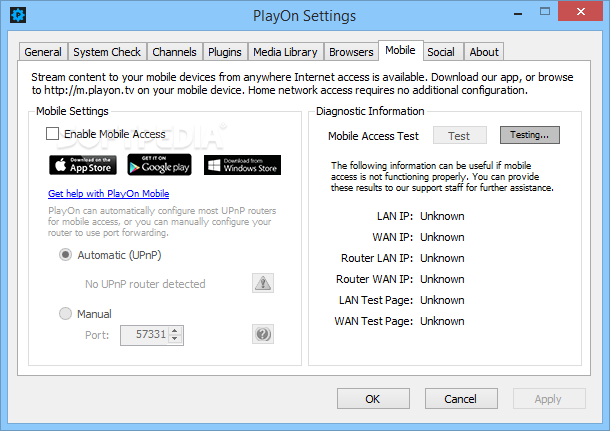Click the Router WAN IP Unknown value
610x431 pixels.
click(x=442, y=279)
